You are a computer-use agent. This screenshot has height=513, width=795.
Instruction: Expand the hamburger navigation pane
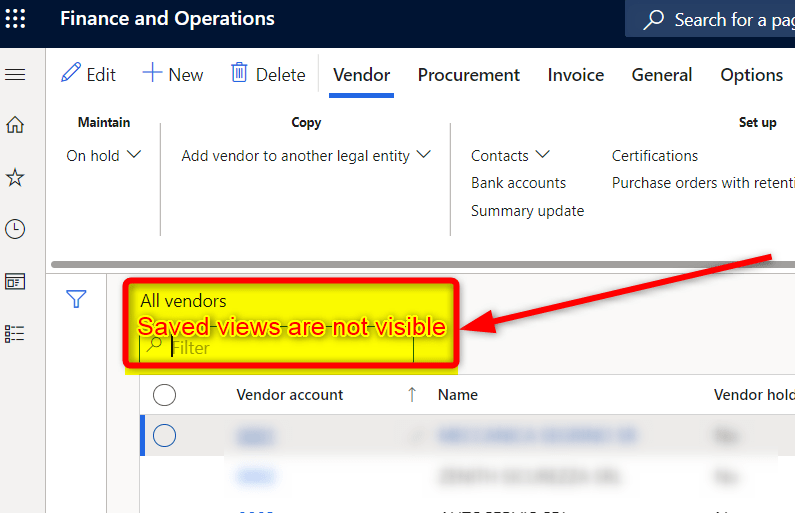[x=15, y=75]
